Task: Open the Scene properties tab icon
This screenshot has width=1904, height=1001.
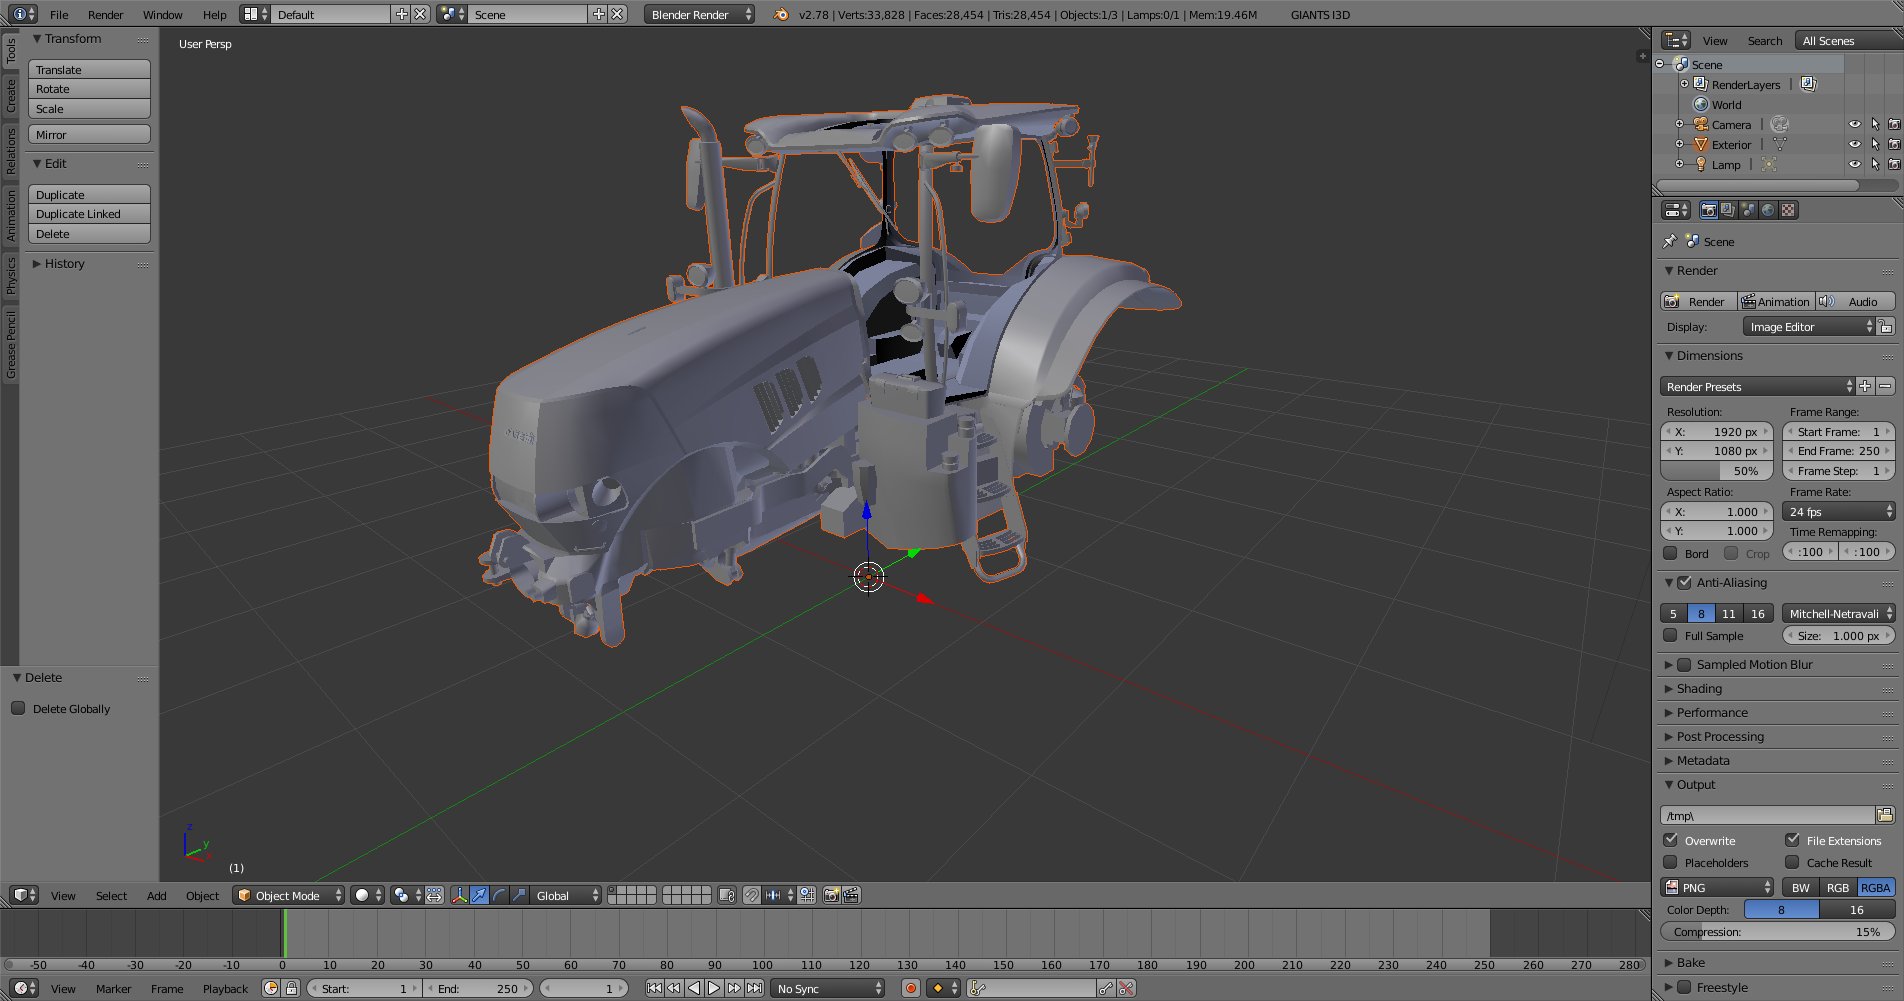Action: (1748, 210)
